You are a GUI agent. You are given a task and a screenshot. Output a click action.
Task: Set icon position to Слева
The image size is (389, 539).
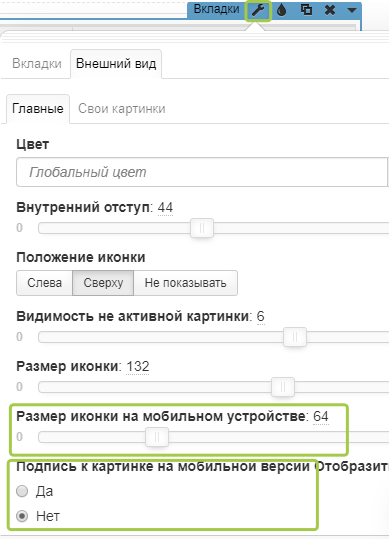pos(44,283)
